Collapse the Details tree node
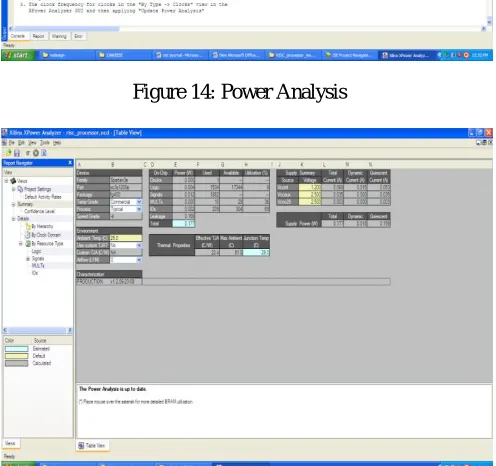Image resolution: width=496 pixels, height=466 pixels. tap(14, 219)
